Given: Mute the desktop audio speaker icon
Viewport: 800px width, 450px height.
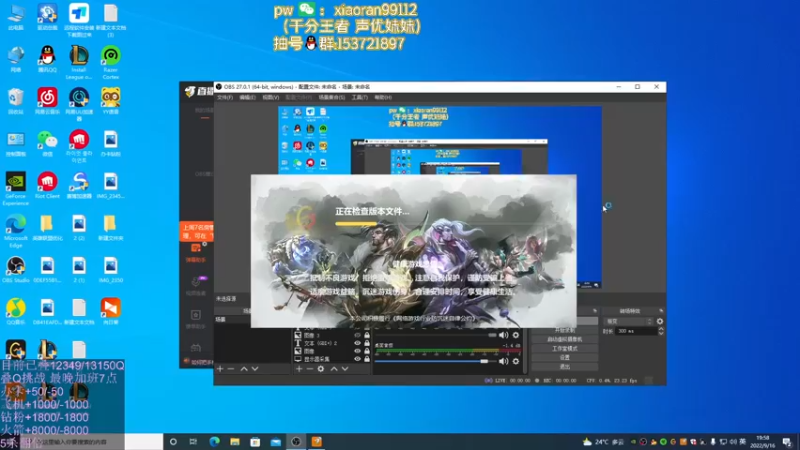Looking at the screenshot, I should (504, 361).
